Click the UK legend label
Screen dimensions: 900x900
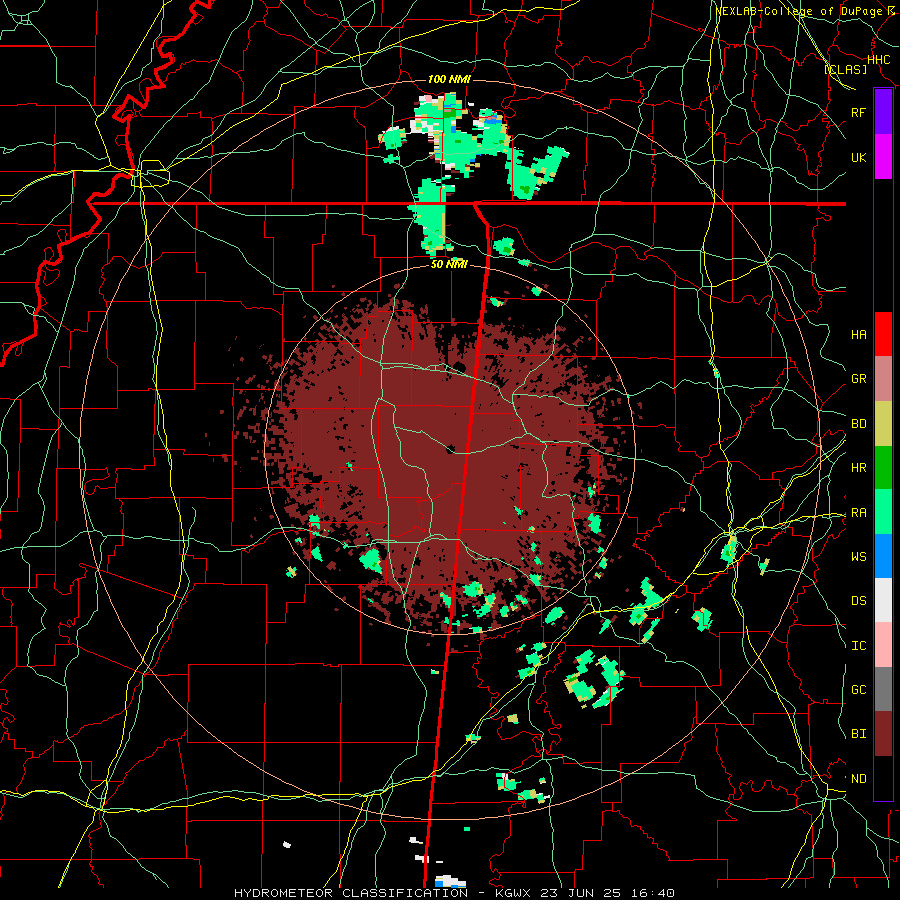(858, 157)
